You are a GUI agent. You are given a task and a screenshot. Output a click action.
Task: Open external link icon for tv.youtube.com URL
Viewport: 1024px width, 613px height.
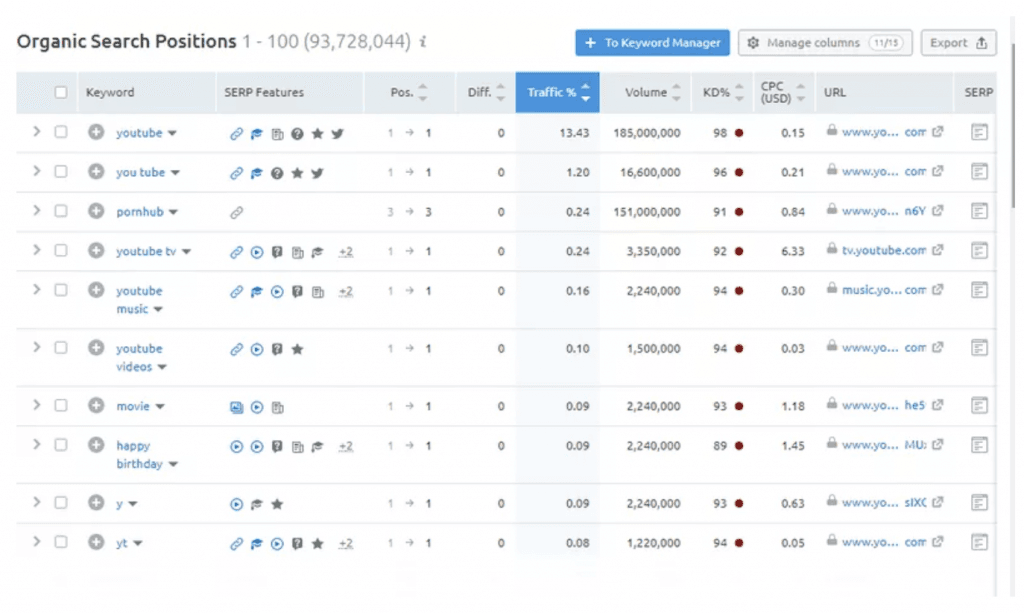[x=938, y=250]
